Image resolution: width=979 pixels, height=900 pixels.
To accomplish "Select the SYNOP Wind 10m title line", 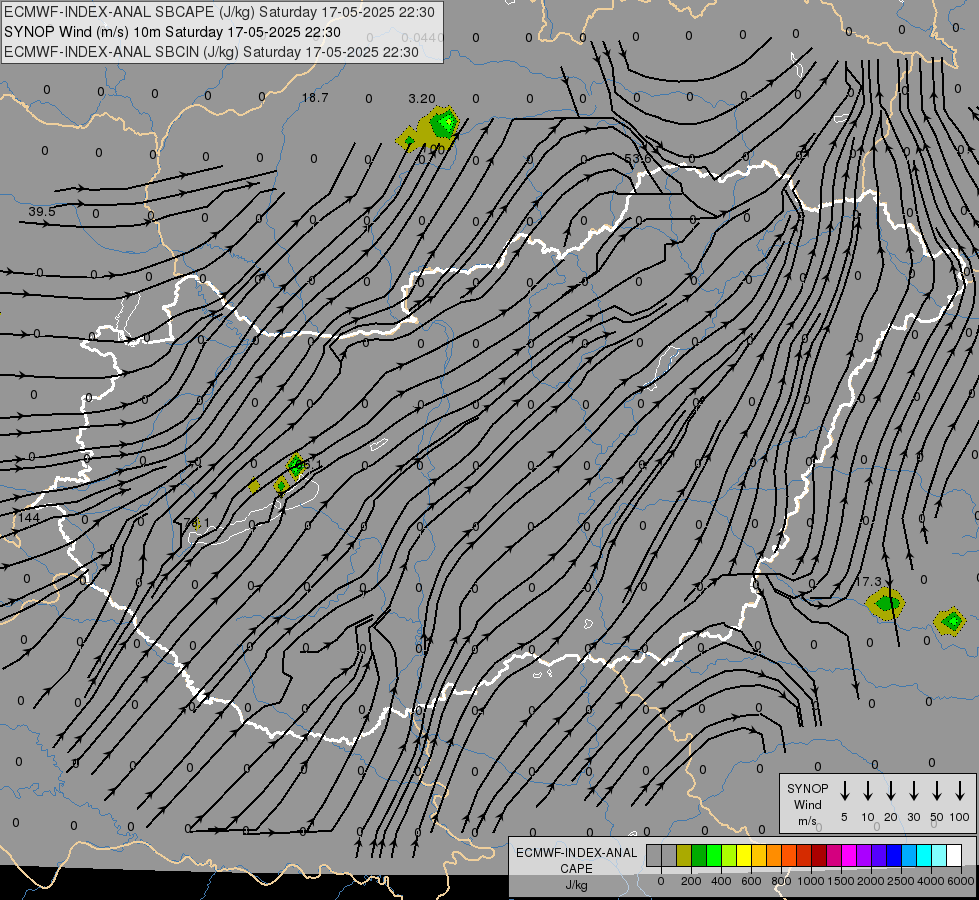I will pyautogui.click(x=172, y=32).
